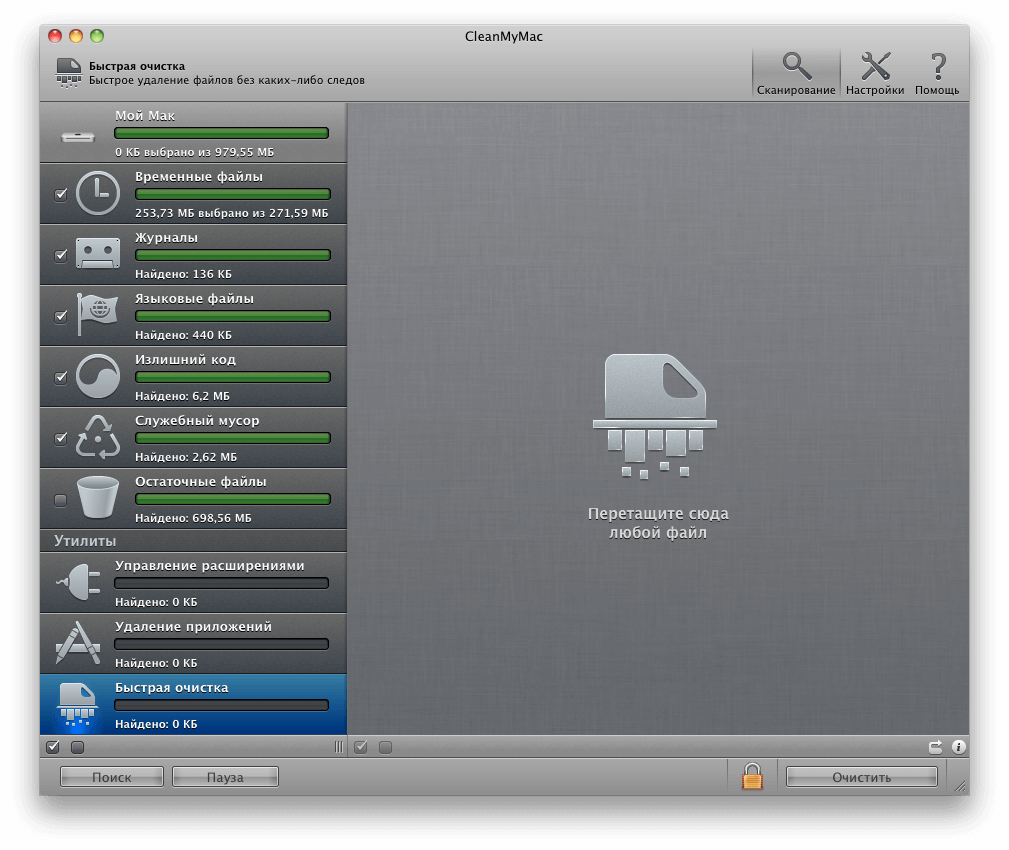Click the clock icon for Временные файлы
Viewport: 1009px width, 850px height.
click(98, 193)
